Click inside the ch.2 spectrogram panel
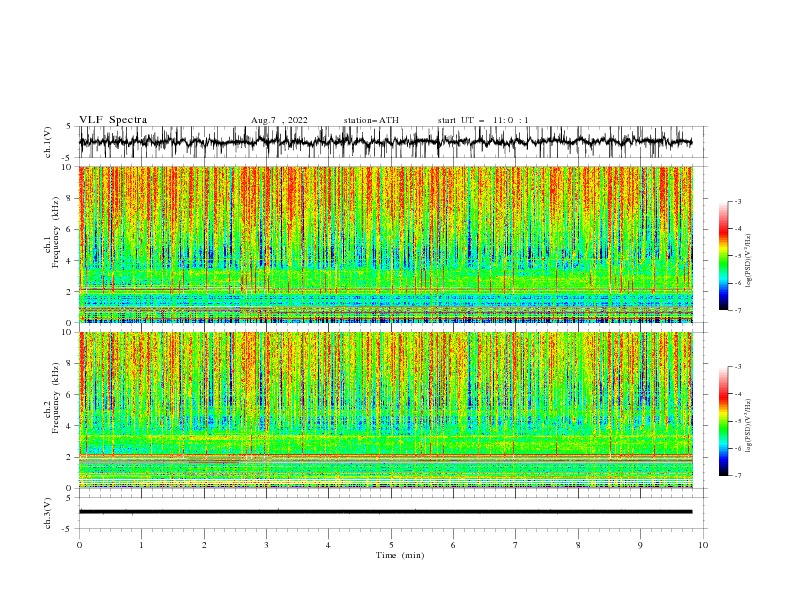792x612 pixels. tap(385, 410)
